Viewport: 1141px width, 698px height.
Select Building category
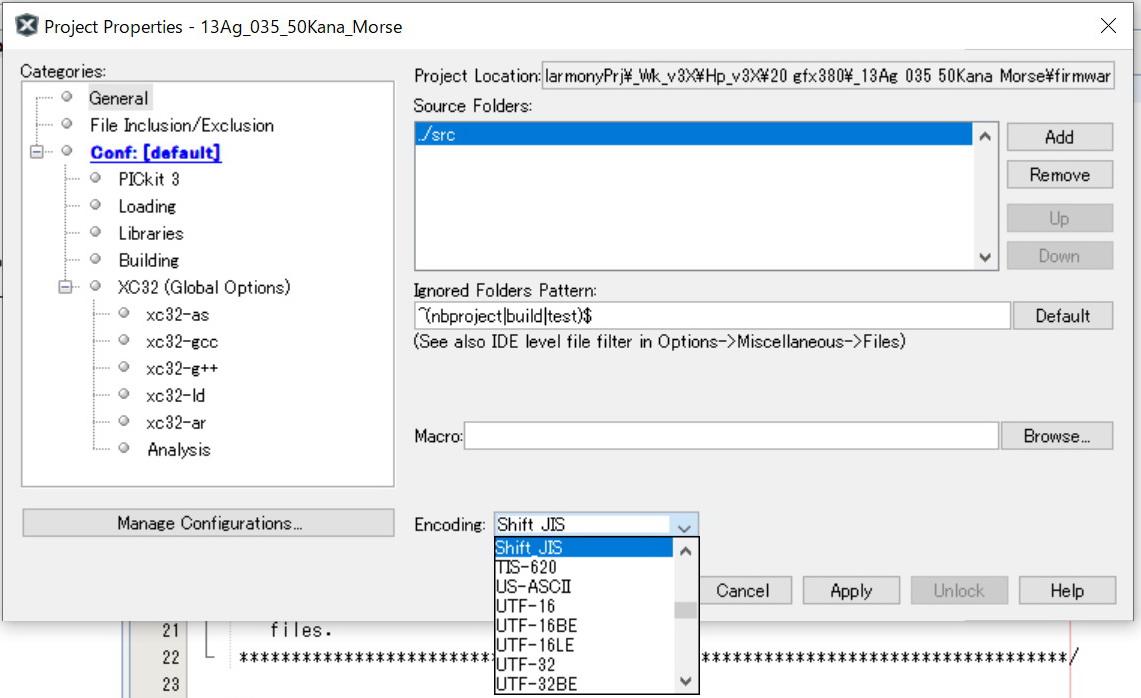coord(148,260)
